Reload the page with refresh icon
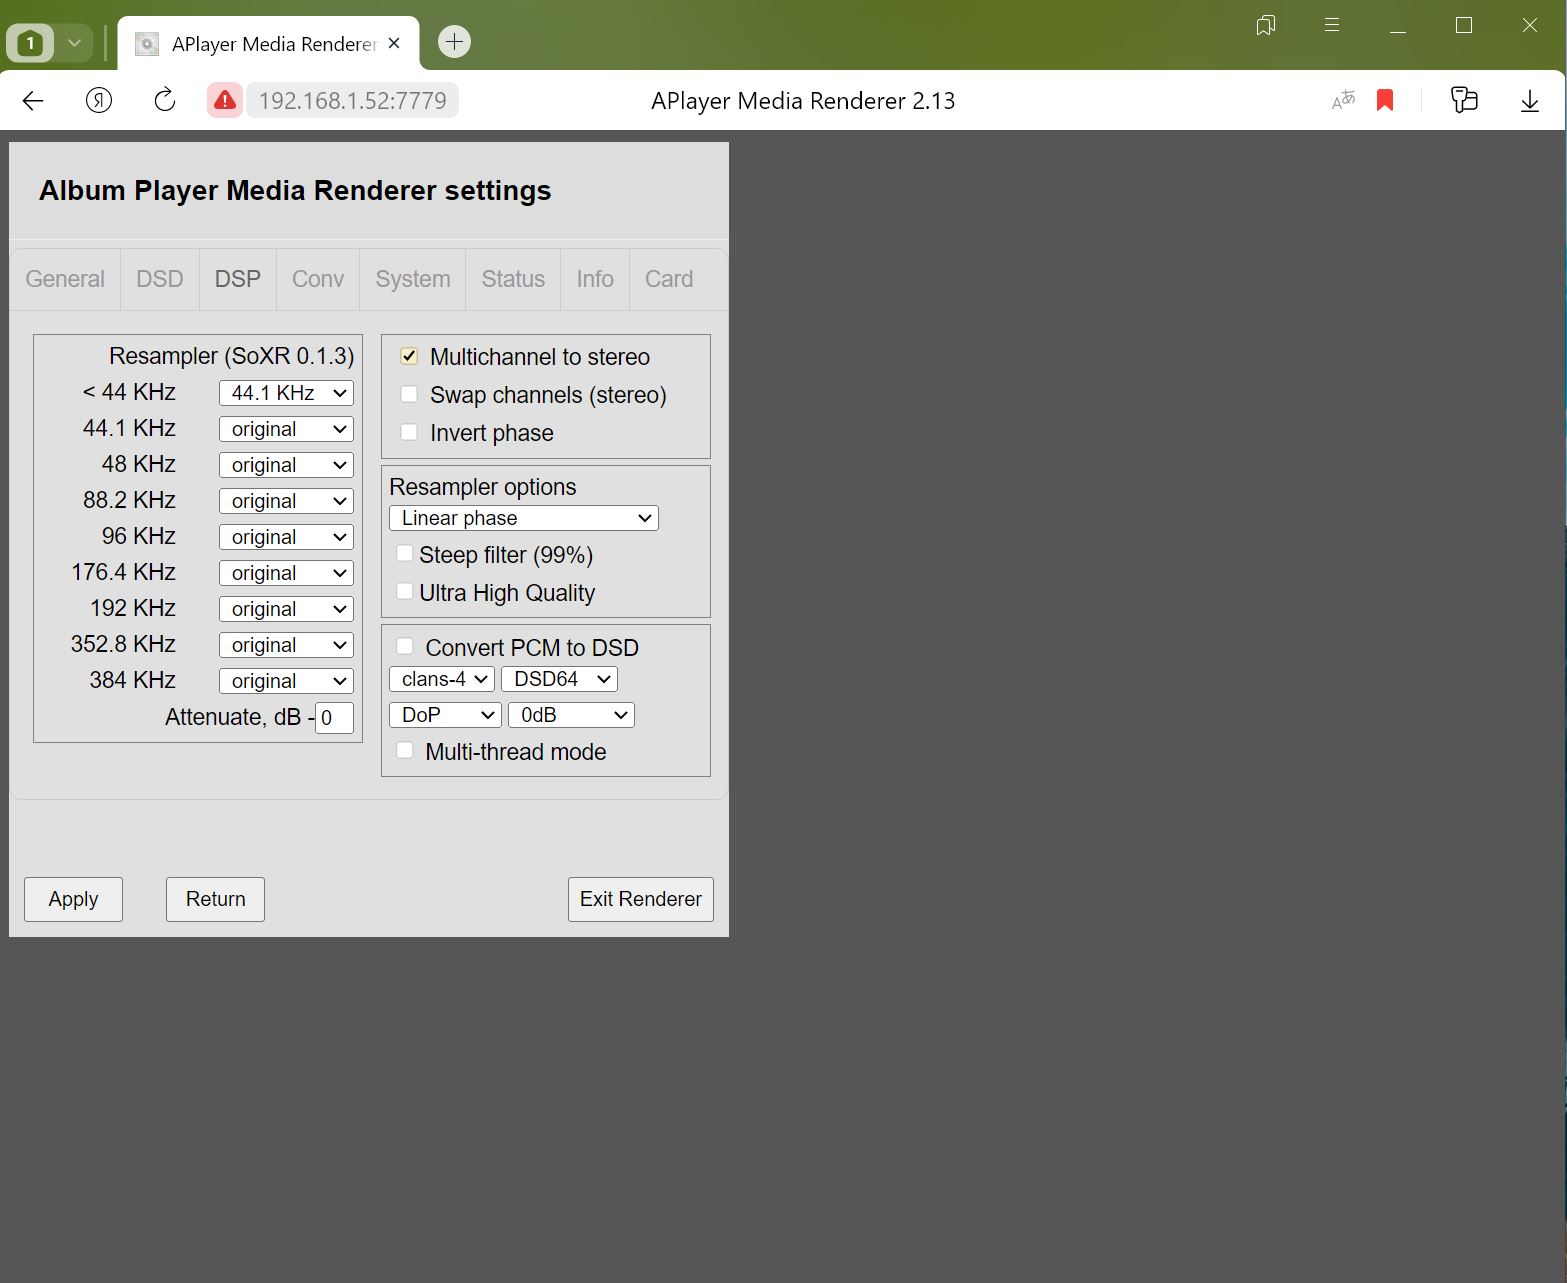 click(x=164, y=100)
